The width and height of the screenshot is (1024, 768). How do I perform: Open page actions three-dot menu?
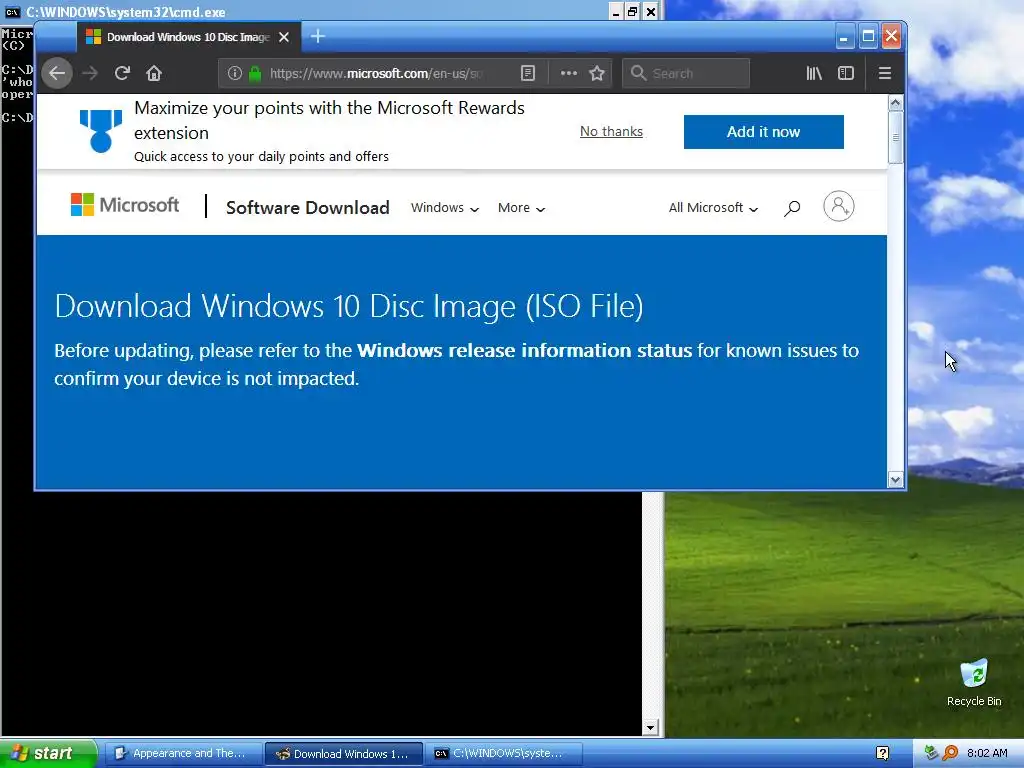[x=569, y=73]
